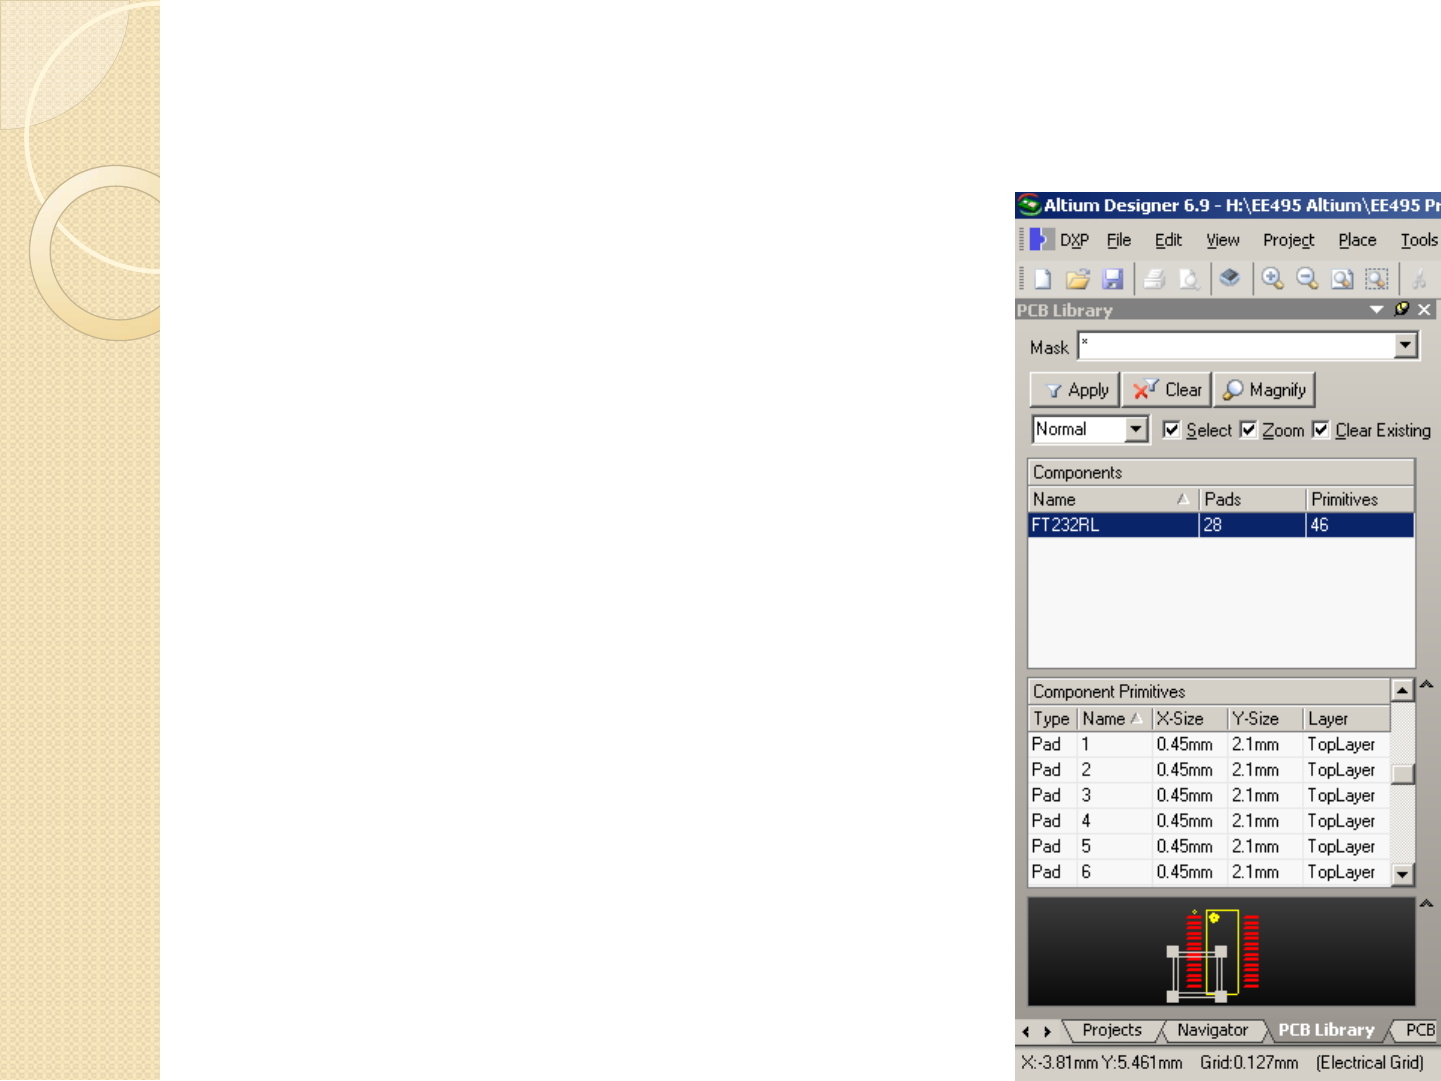This screenshot has height=1081, width=1441.
Task: Click the Zoom In magnifier icon
Action: 1272,279
